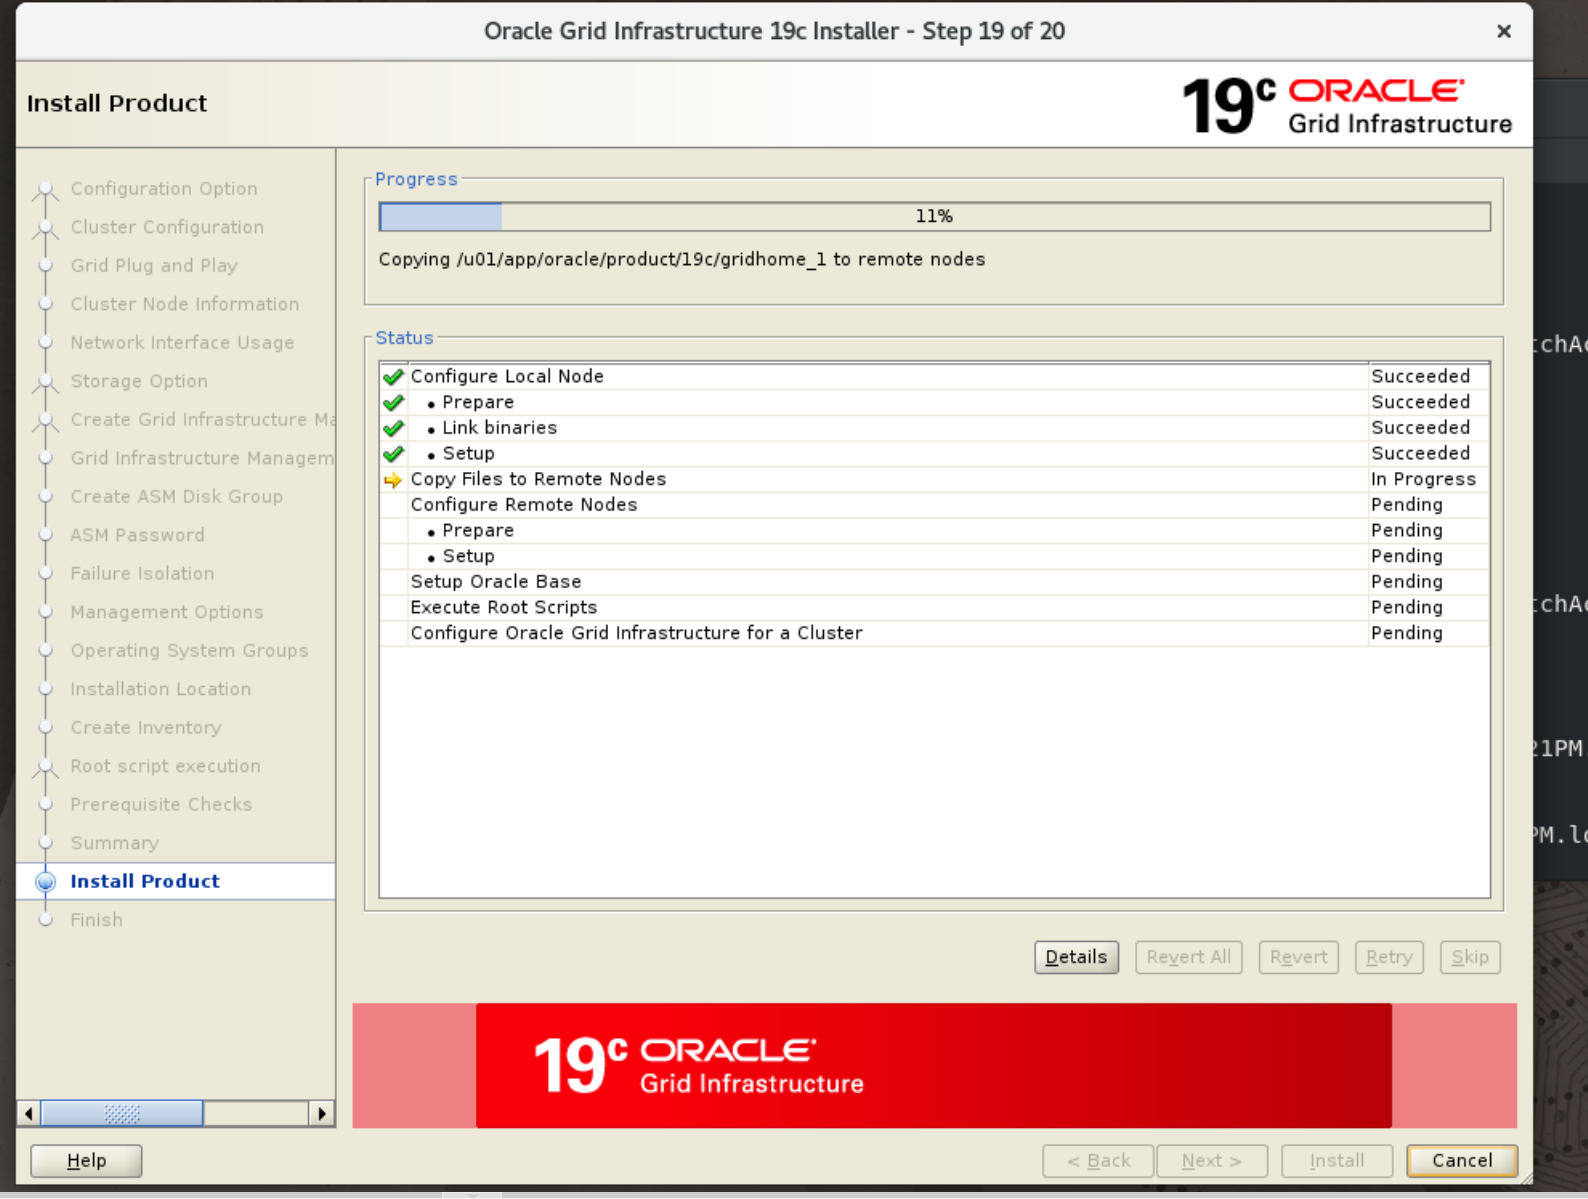Select the Setup Oracle Base row
The image size is (1588, 1199).
coord(934,582)
